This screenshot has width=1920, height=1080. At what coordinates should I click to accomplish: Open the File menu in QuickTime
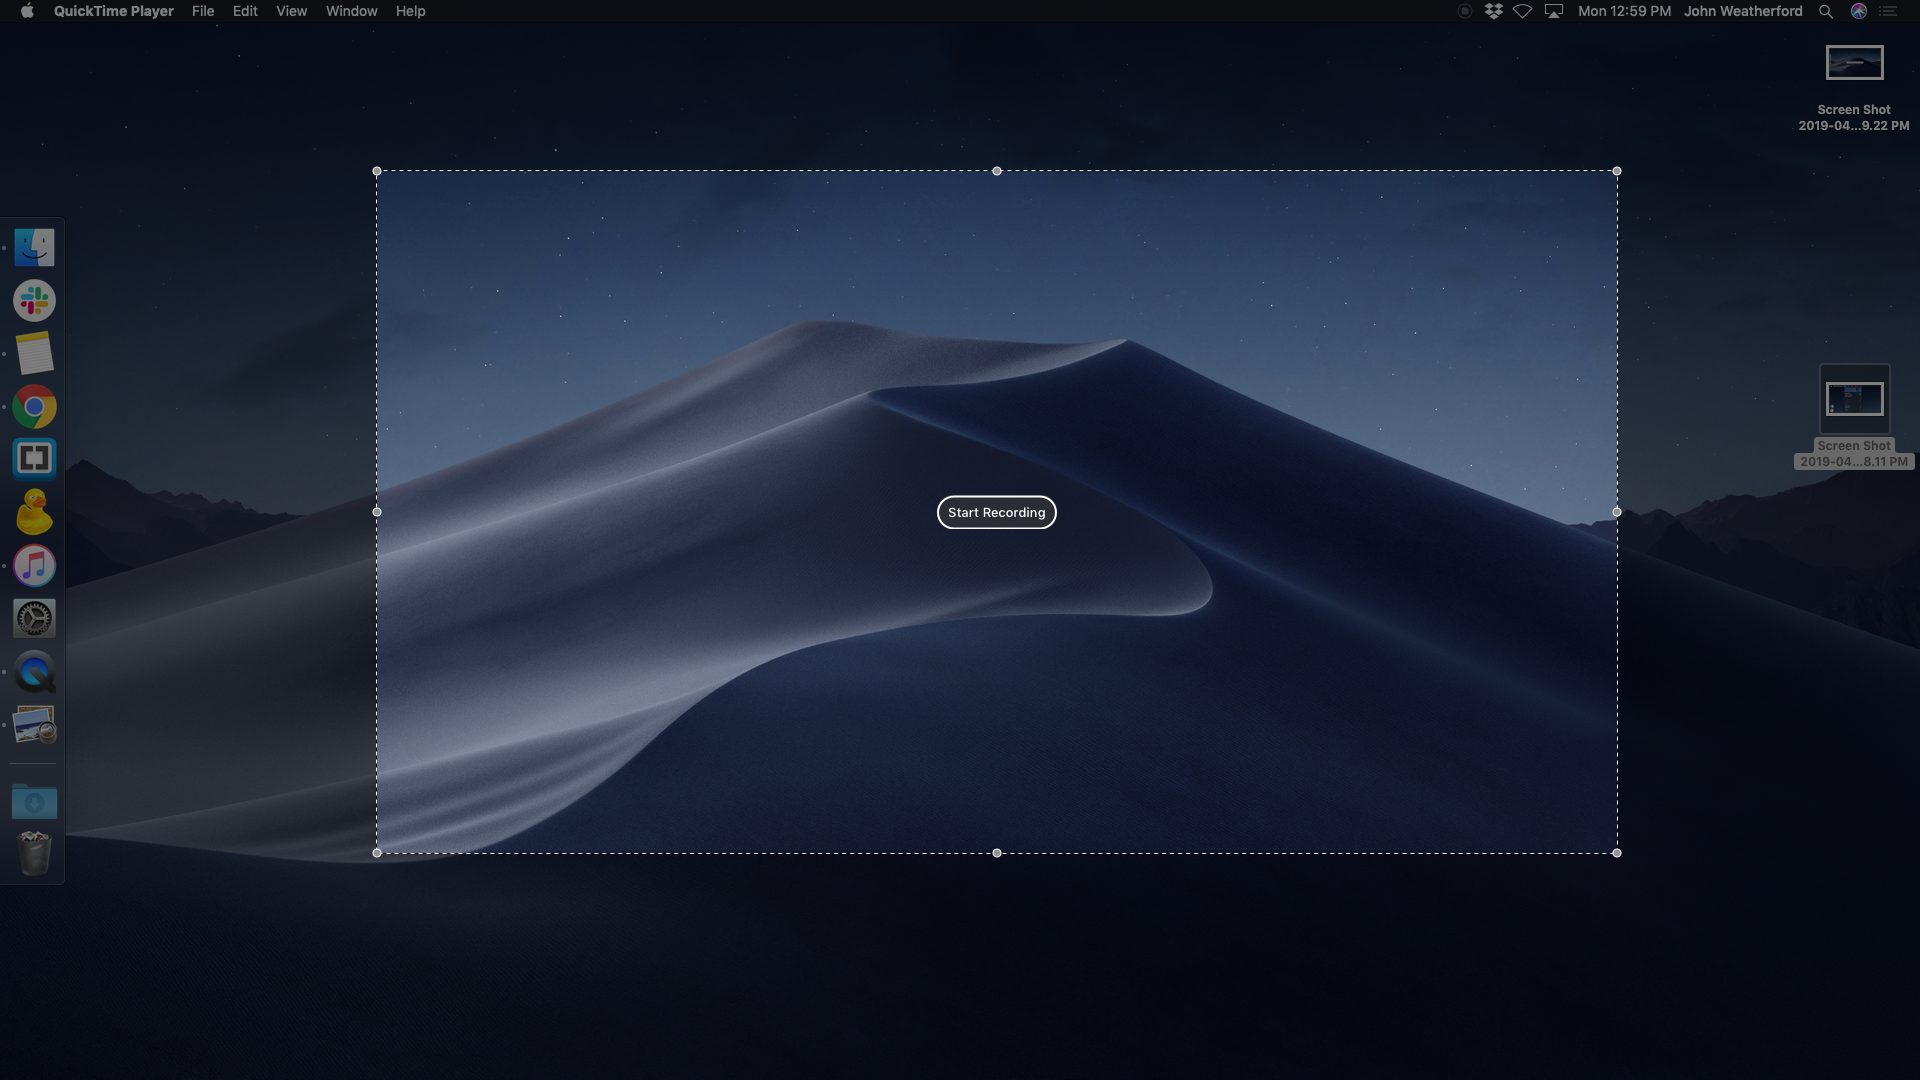click(203, 12)
